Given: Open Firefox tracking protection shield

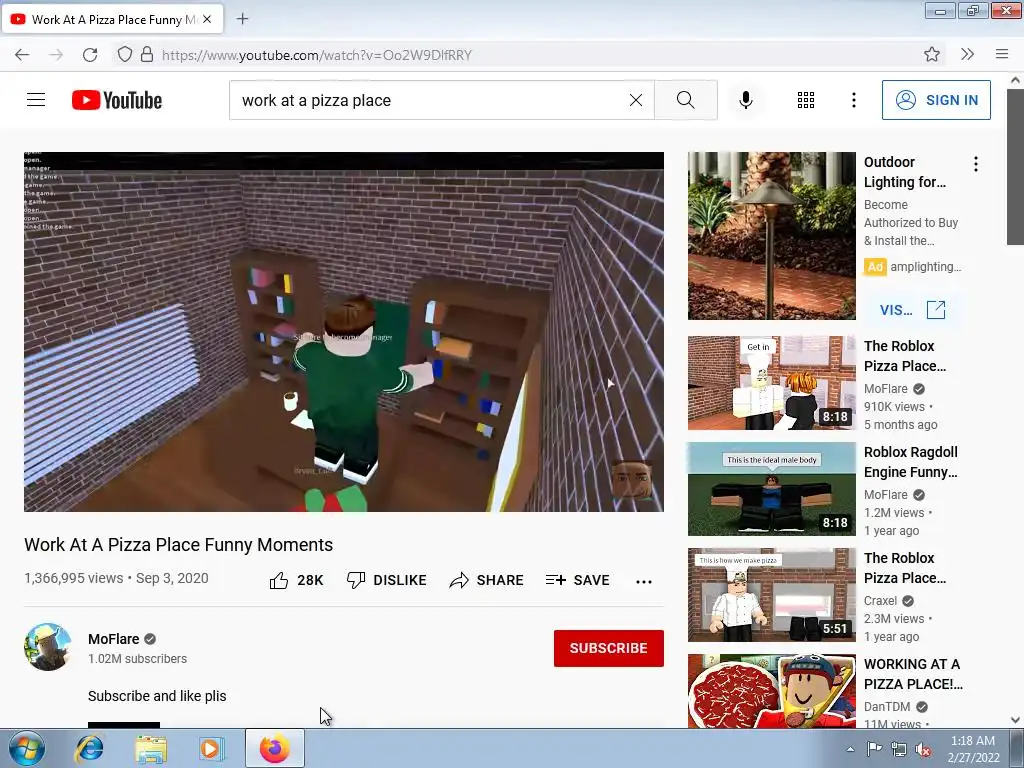Looking at the screenshot, I should coord(125,54).
